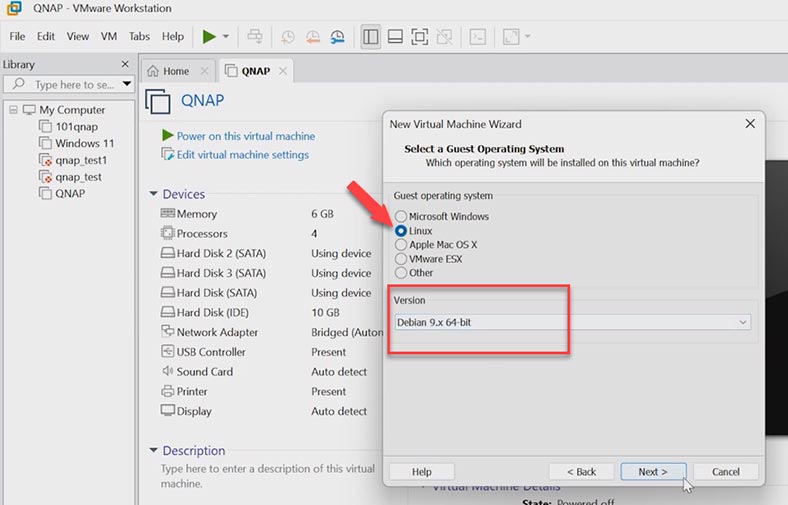Screen dimensions: 788x505
Task: Toggle the thumbnail bar view icon
Action: 395,37
